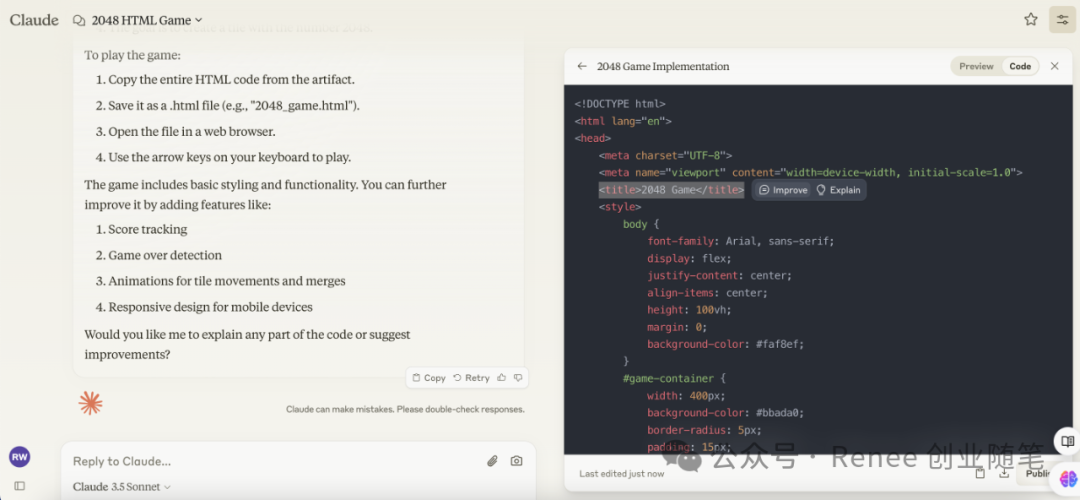Copy the artifact code via clipboard icon
Screen dimensions: 1080x500
coord(980,473)
